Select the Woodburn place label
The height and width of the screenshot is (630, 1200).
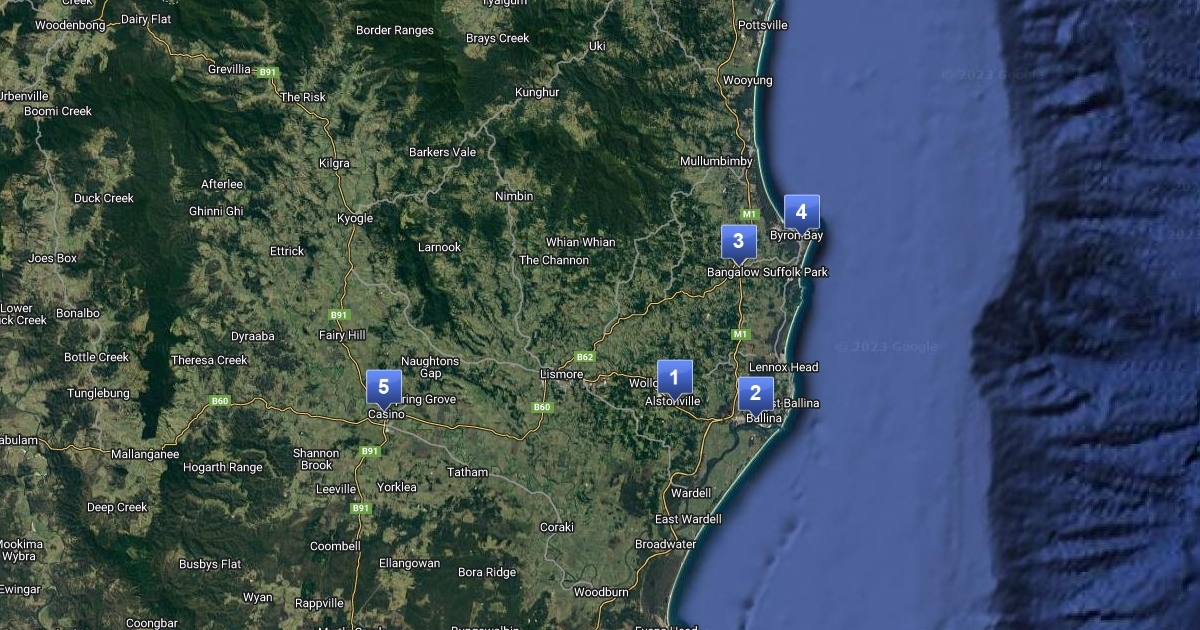[601, 592]
